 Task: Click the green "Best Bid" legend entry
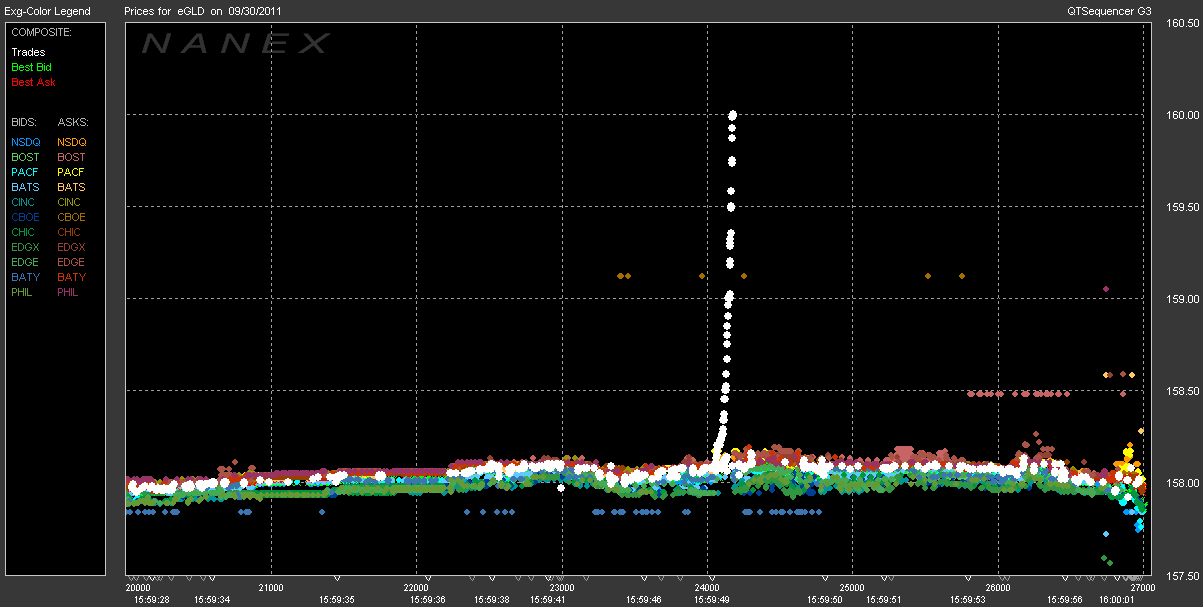click(31, 67)
